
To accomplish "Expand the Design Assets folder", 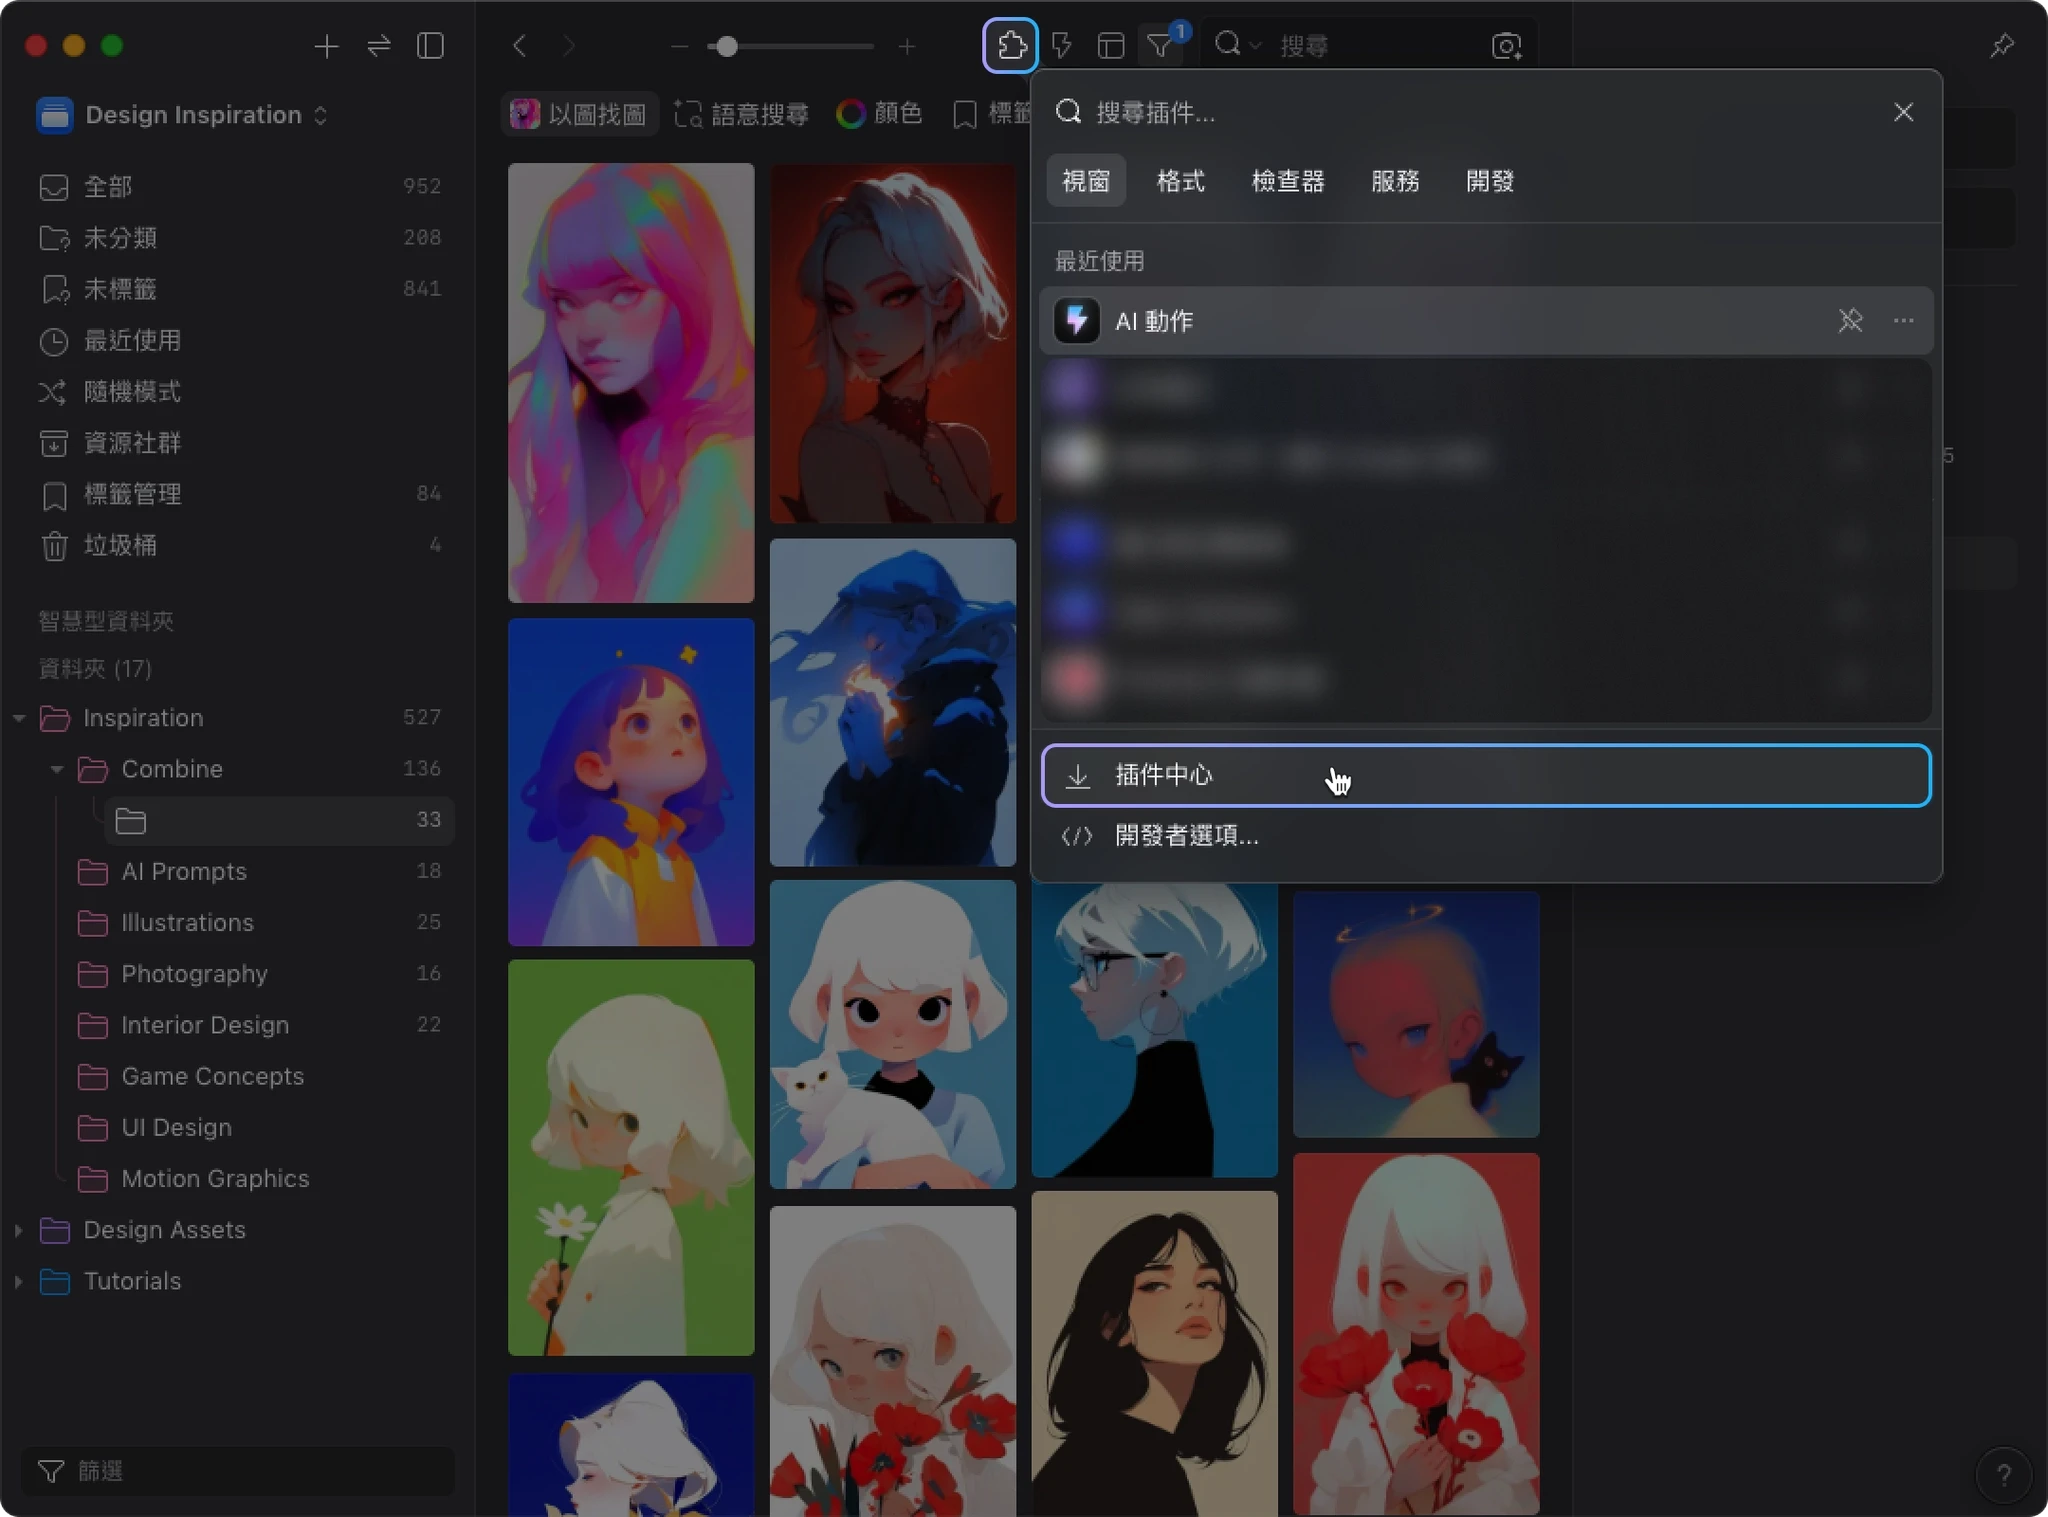I will pyautogui.click(x=19, y=1230).
